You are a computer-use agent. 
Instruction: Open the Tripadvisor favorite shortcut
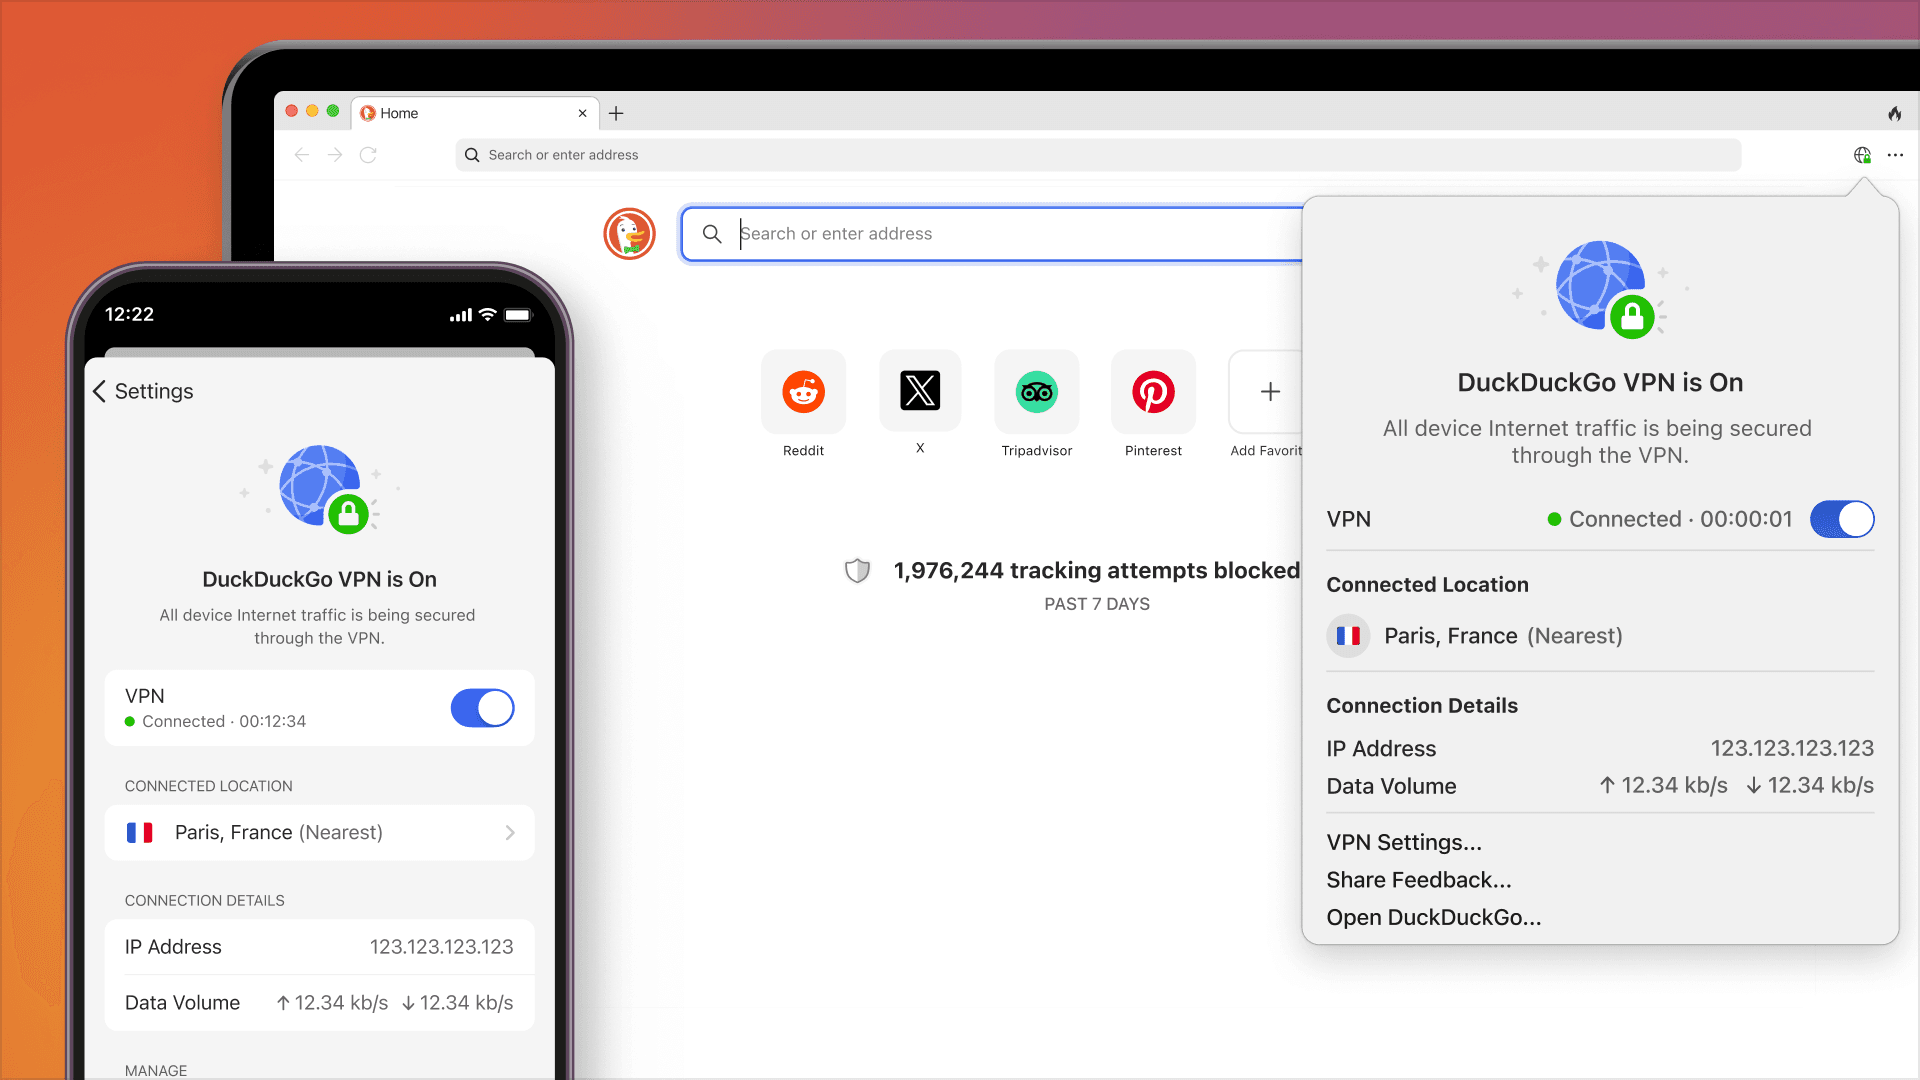1036,392
